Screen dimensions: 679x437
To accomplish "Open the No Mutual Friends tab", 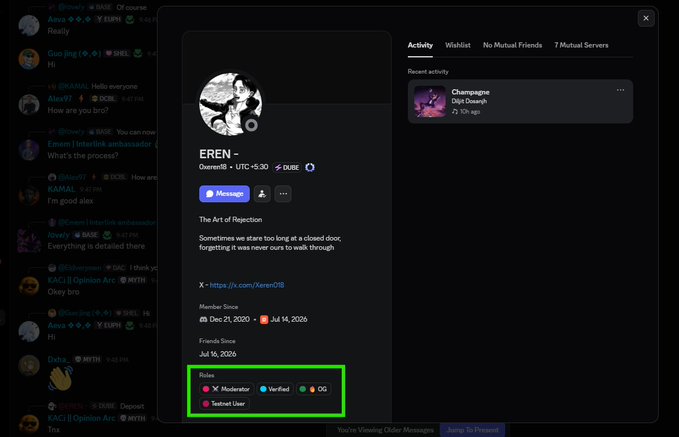I will (512, 45).
